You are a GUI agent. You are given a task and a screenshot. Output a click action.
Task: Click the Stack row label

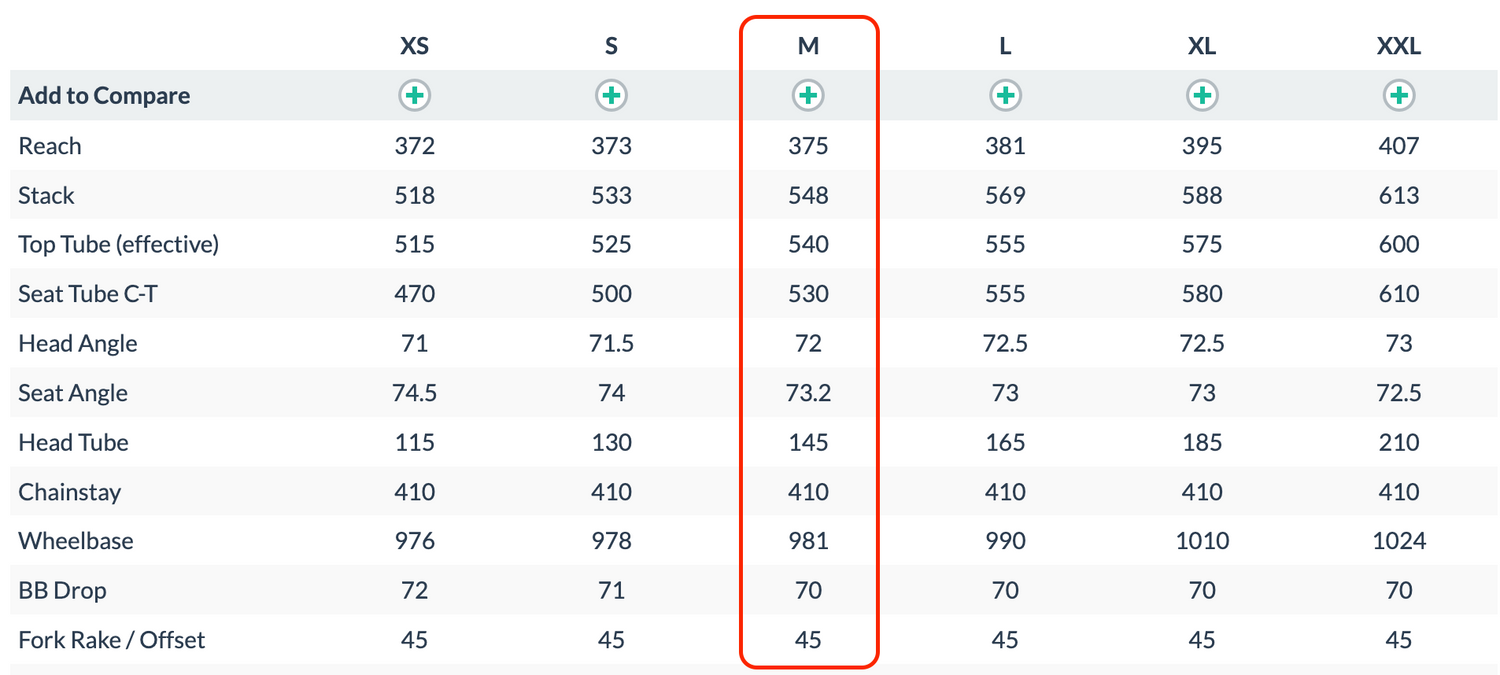(46, 195)
